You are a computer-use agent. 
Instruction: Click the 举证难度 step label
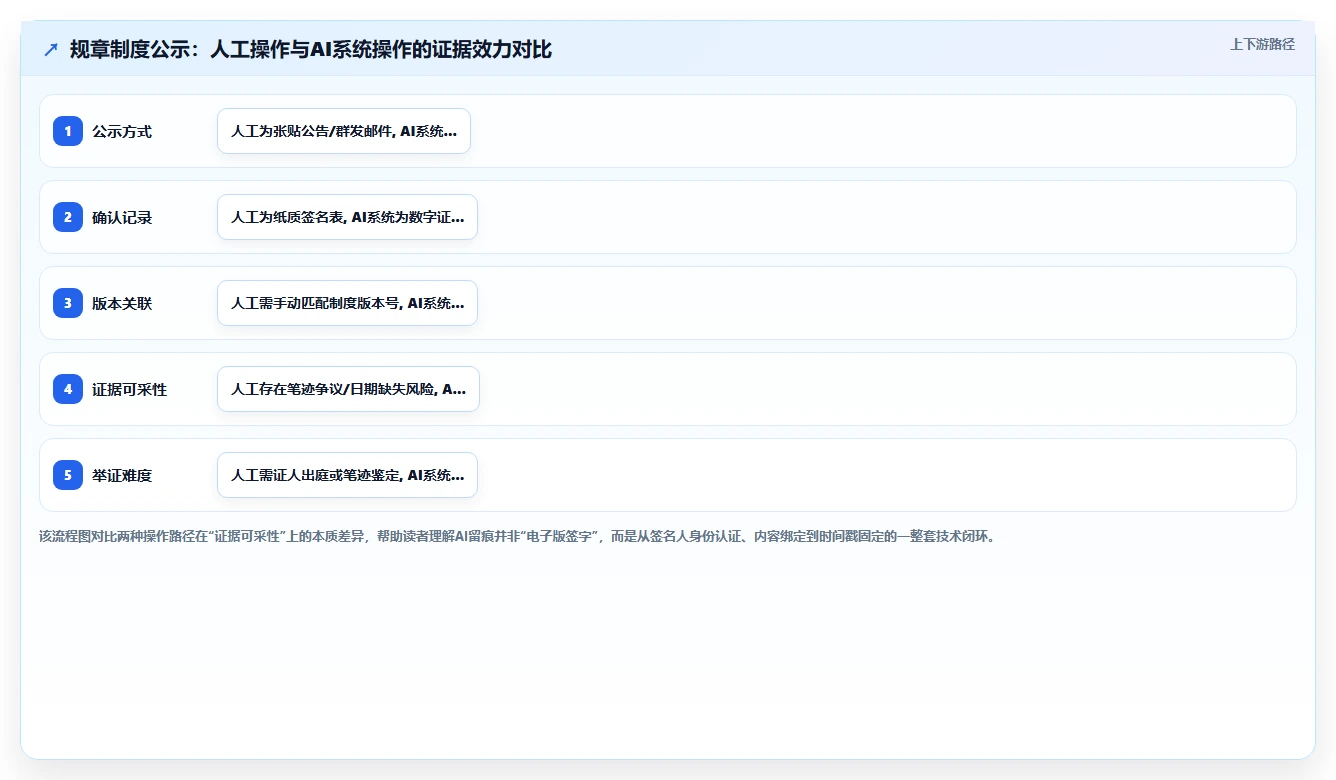[122, 476]
